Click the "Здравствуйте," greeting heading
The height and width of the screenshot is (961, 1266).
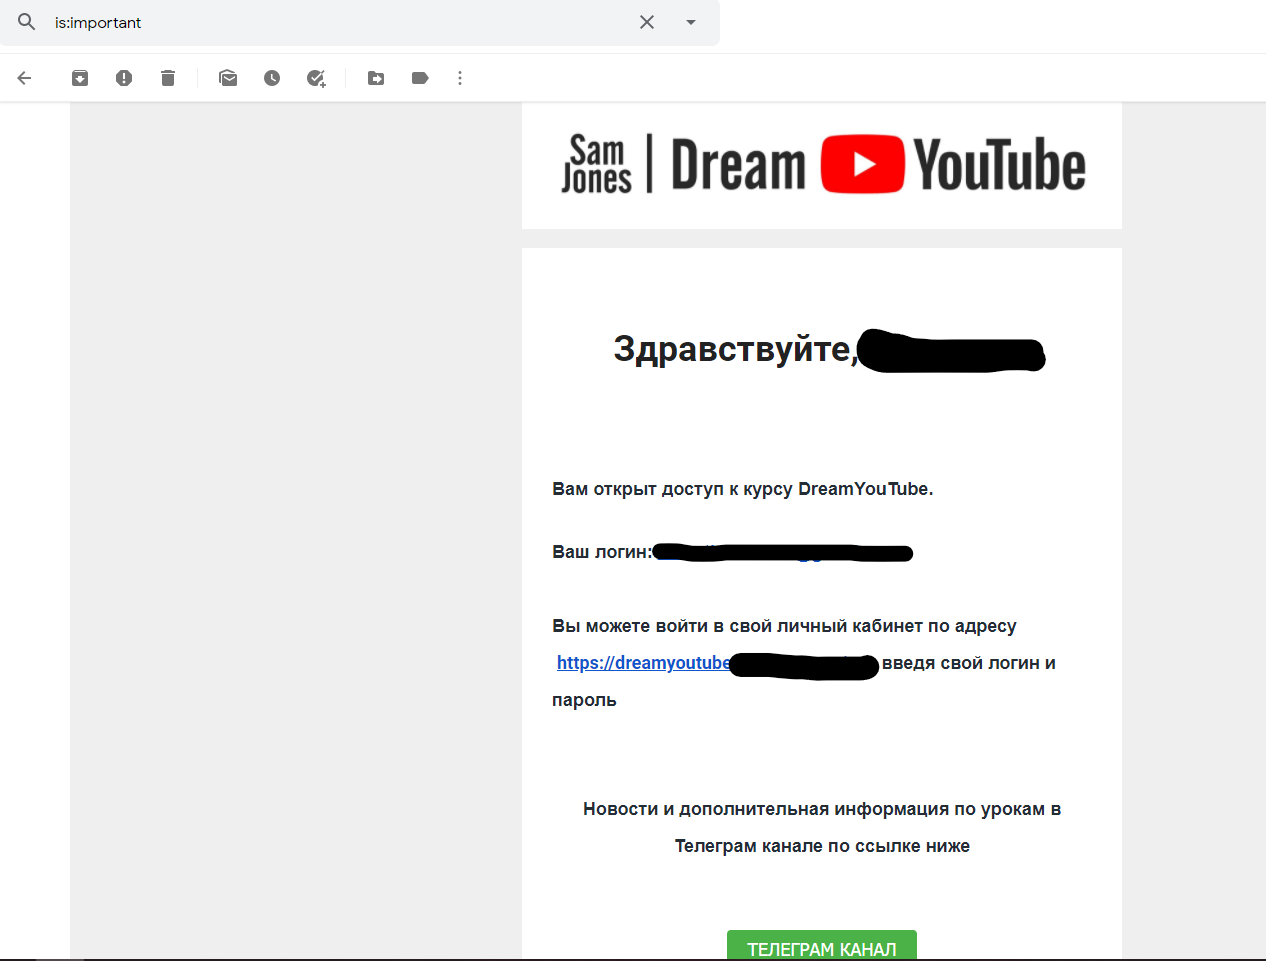[x=735, y=349]
